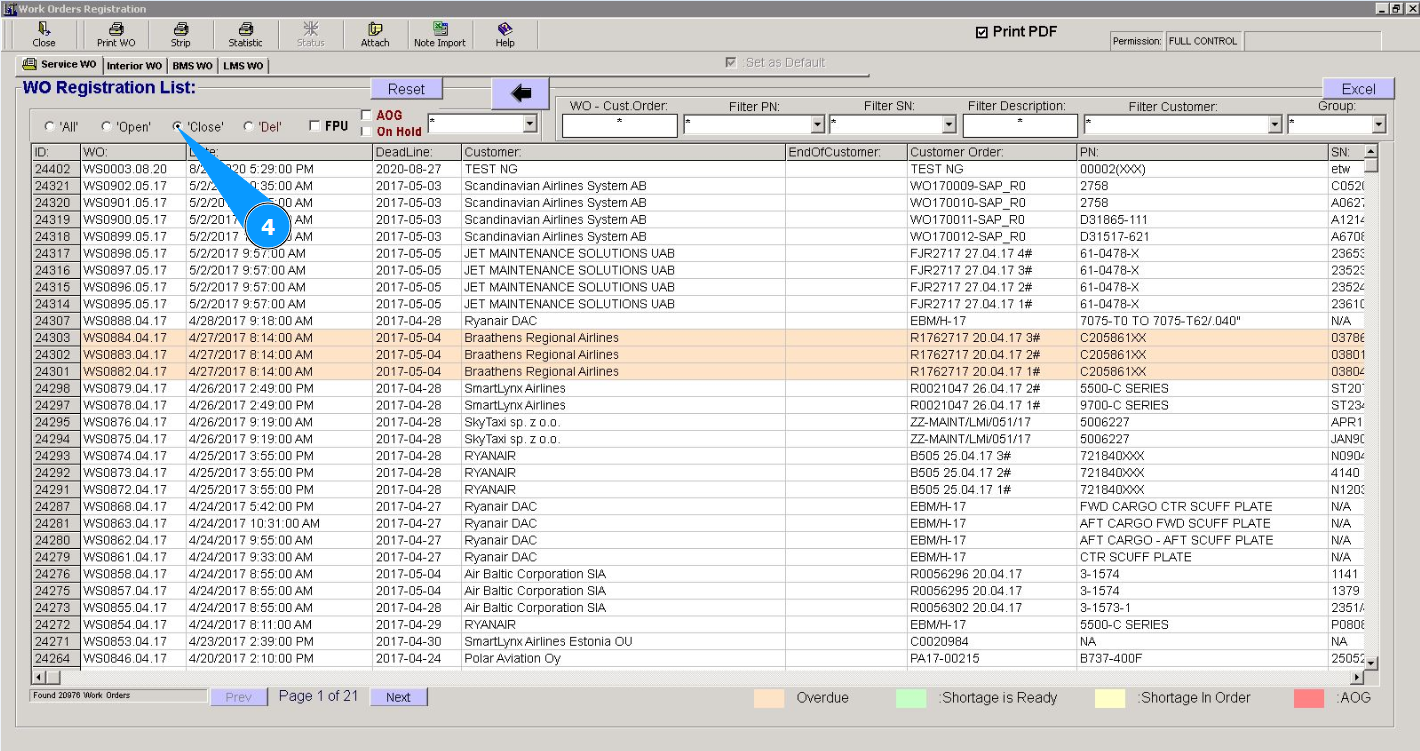
Task: Select the 'Close' radio button
Action: (178, 127)
